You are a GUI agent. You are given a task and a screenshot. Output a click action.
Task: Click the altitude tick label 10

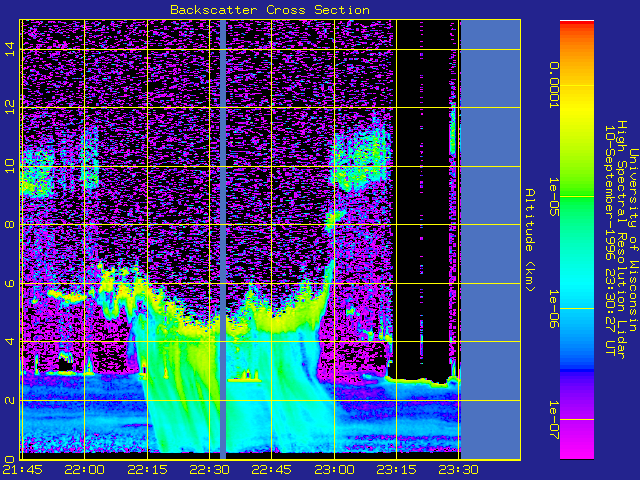(x=10, y=166)
